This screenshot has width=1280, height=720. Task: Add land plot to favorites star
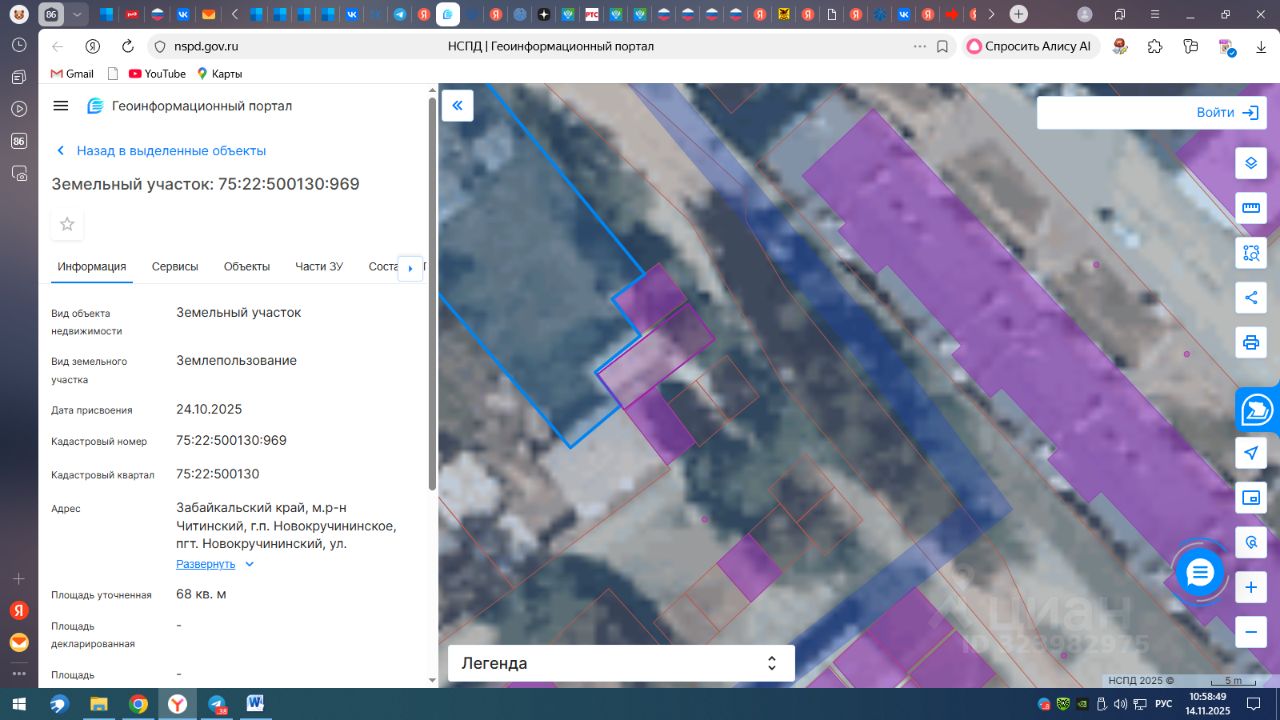[67, 224]
